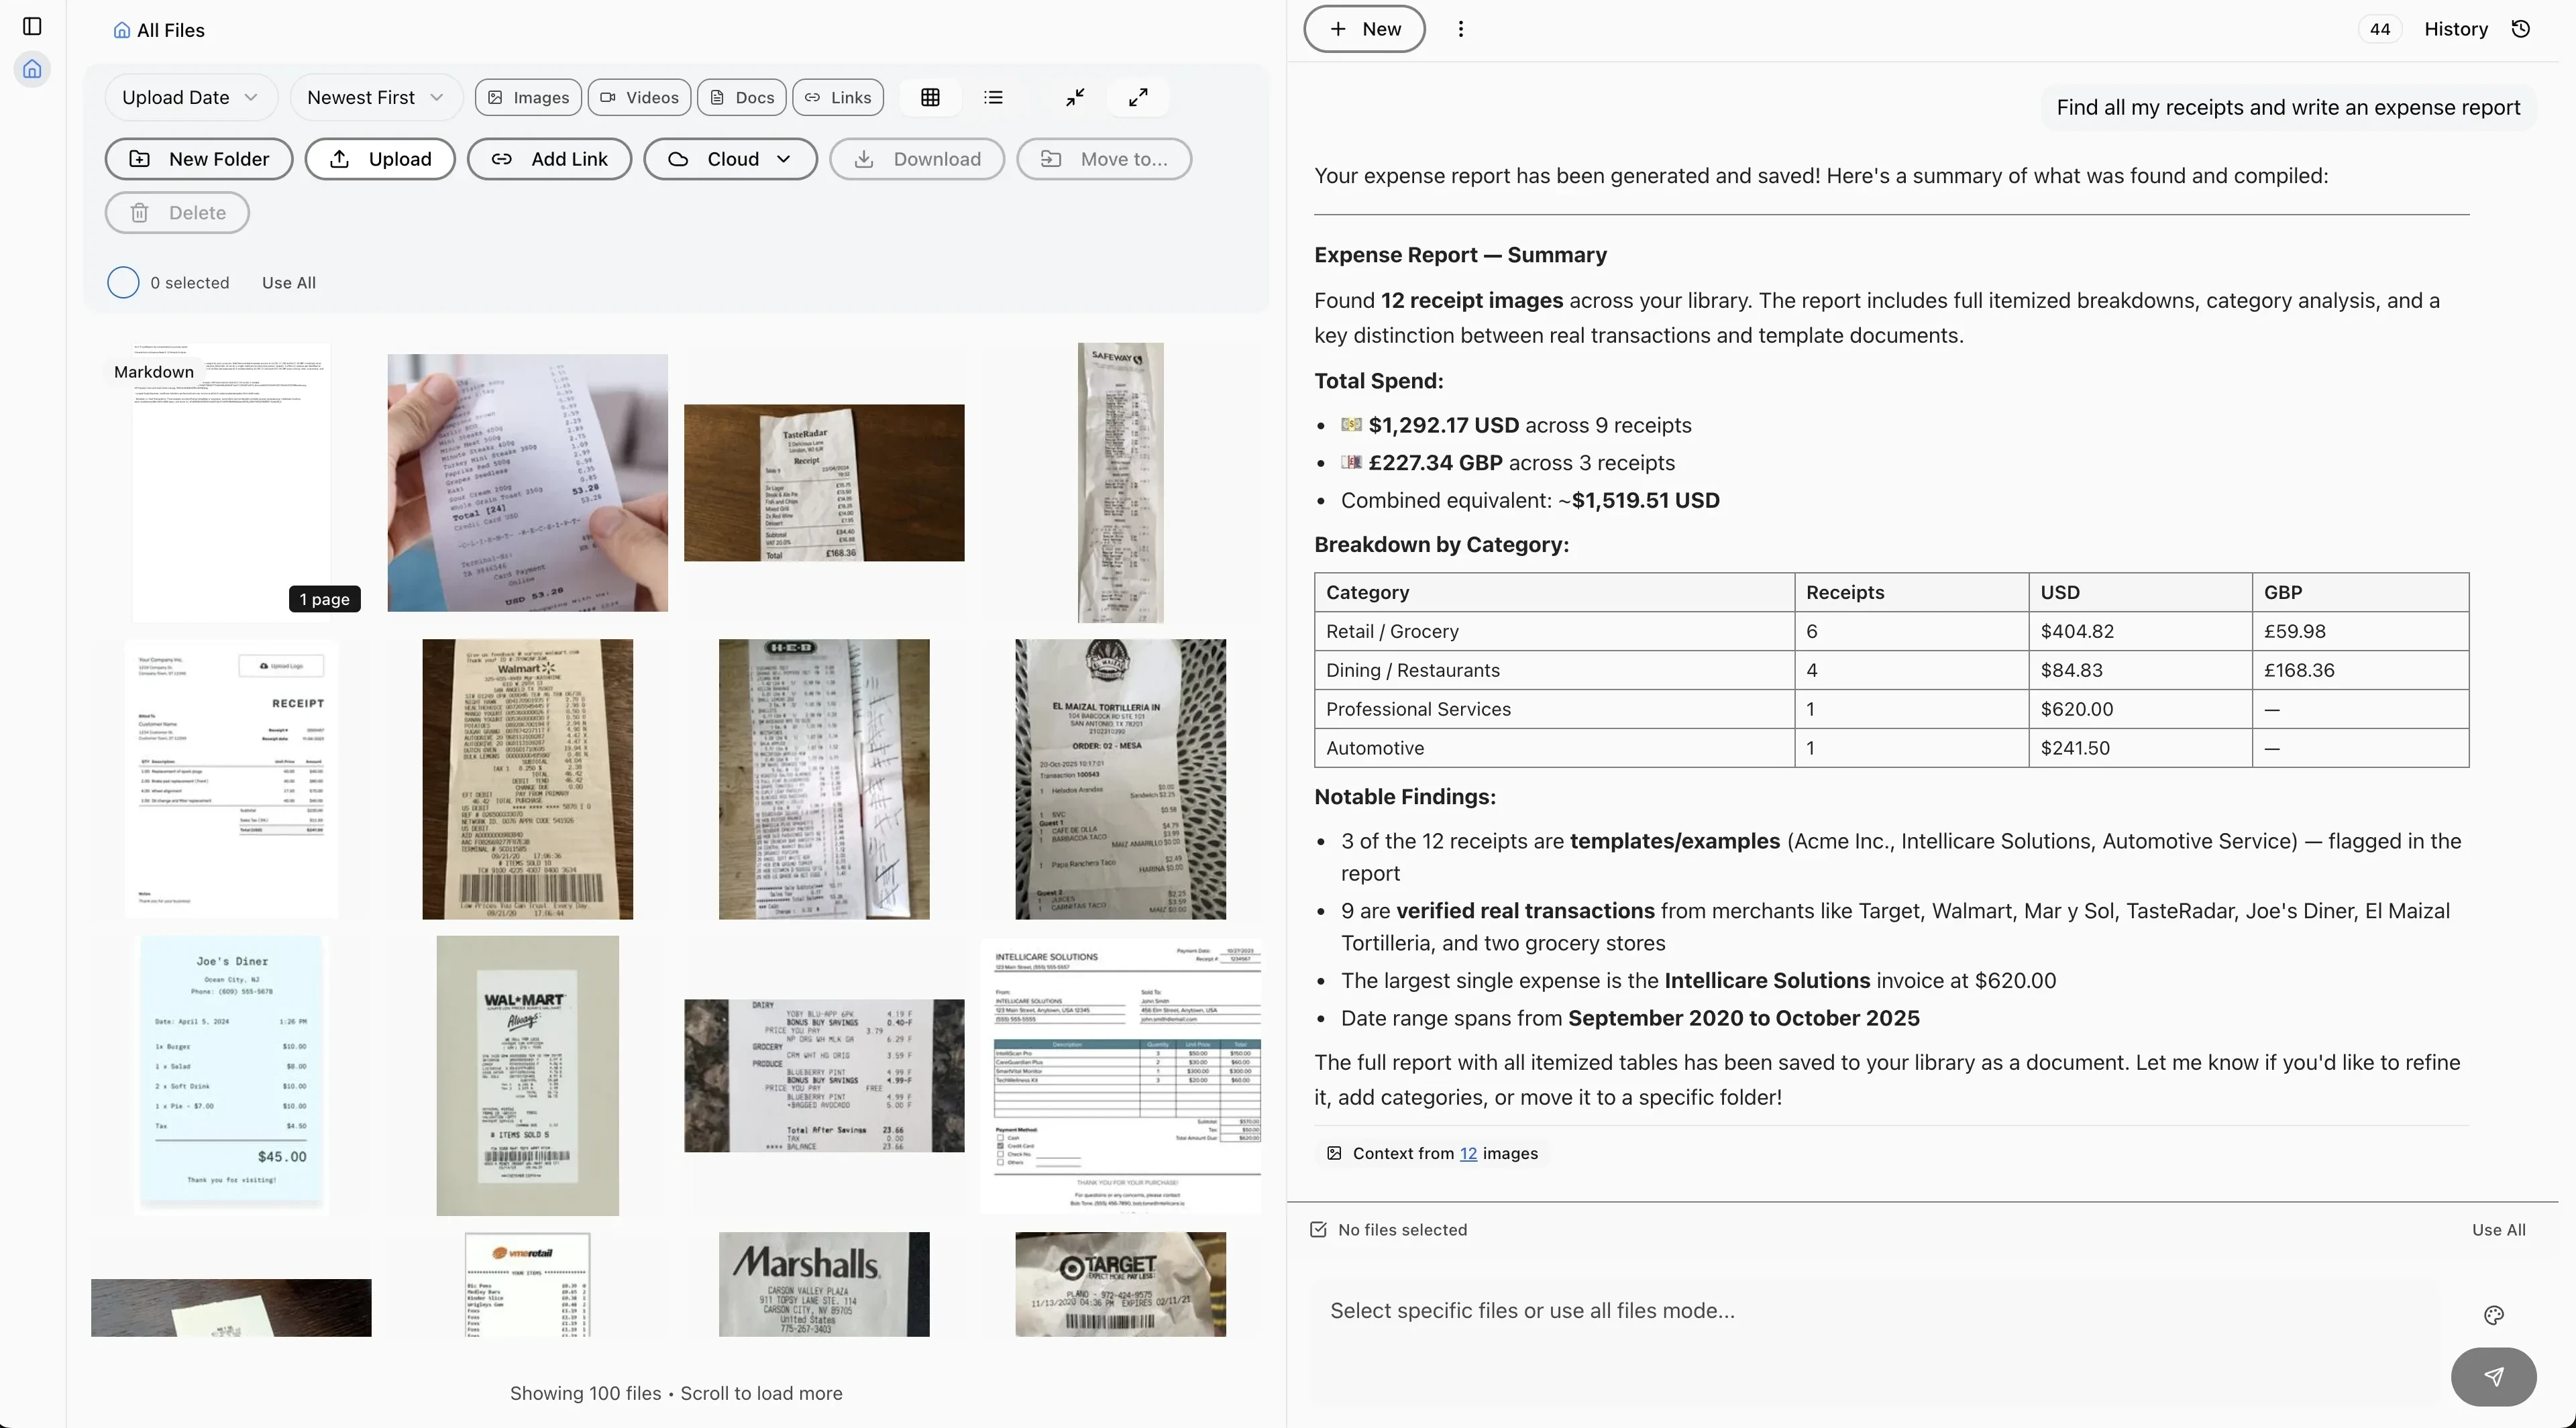Open the palette icon in chat input
Screen dimensions: 2576x1428
(2493, 1314)
